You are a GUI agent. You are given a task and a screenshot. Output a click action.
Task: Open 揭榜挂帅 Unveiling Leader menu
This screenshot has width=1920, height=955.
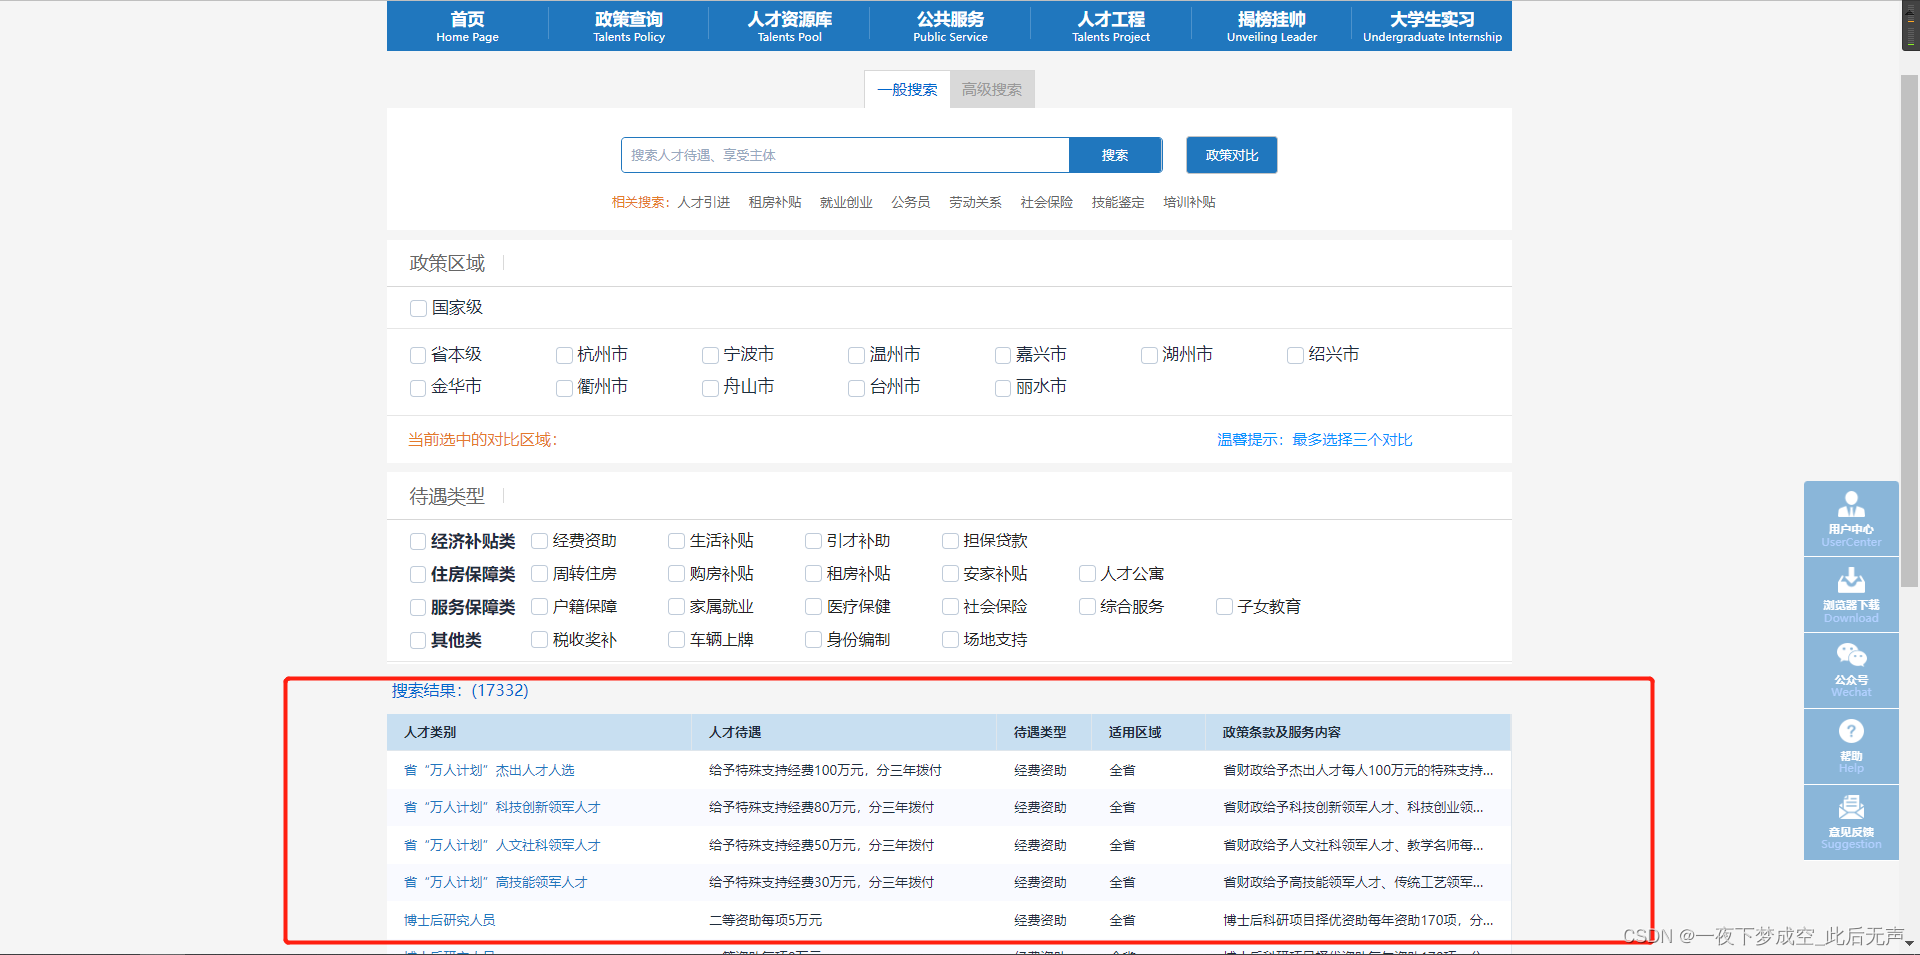pyautogui.click(x=1272, y=26)
